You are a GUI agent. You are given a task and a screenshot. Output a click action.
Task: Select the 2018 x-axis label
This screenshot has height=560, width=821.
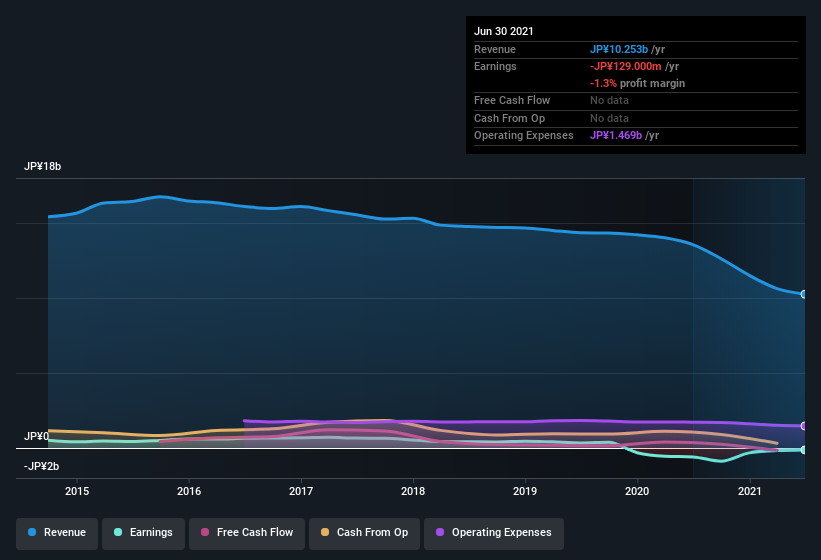click(413, 491)
